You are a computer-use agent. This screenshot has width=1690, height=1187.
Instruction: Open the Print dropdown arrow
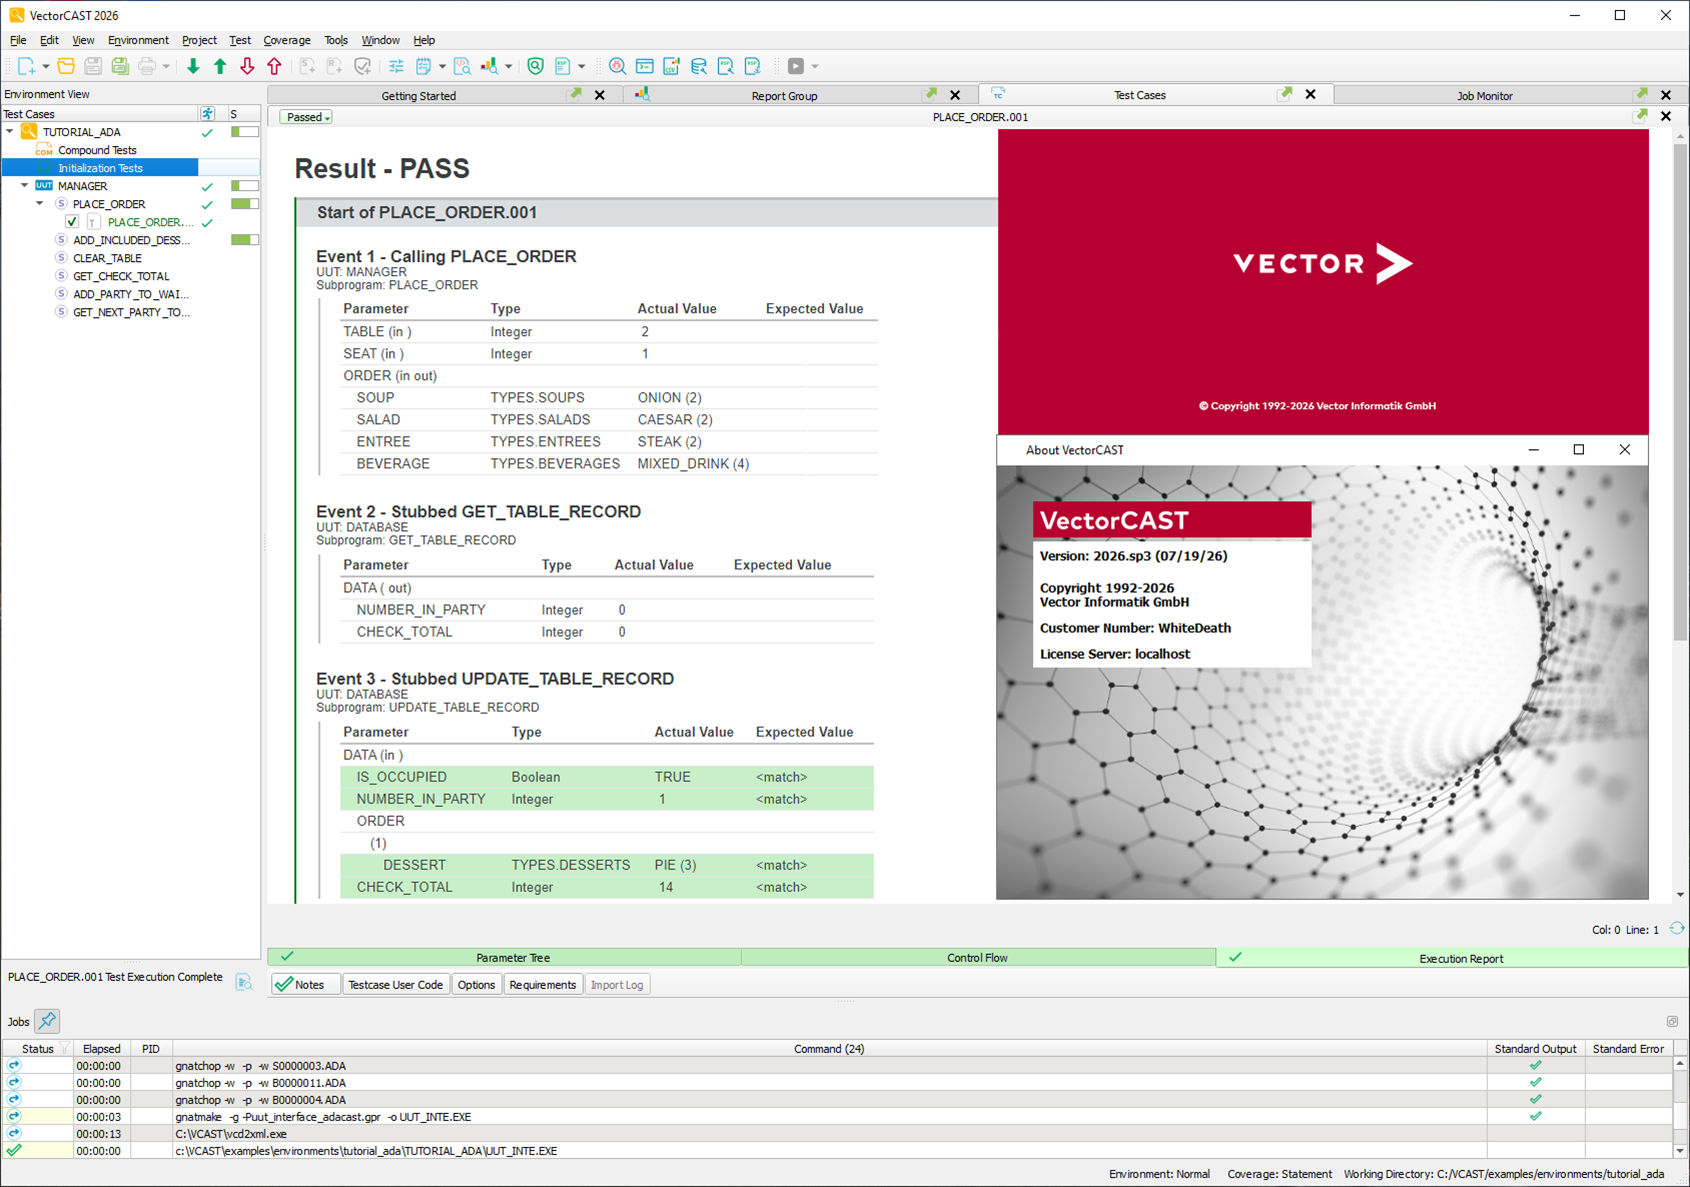pyautogui.click(x=166, y=67)
